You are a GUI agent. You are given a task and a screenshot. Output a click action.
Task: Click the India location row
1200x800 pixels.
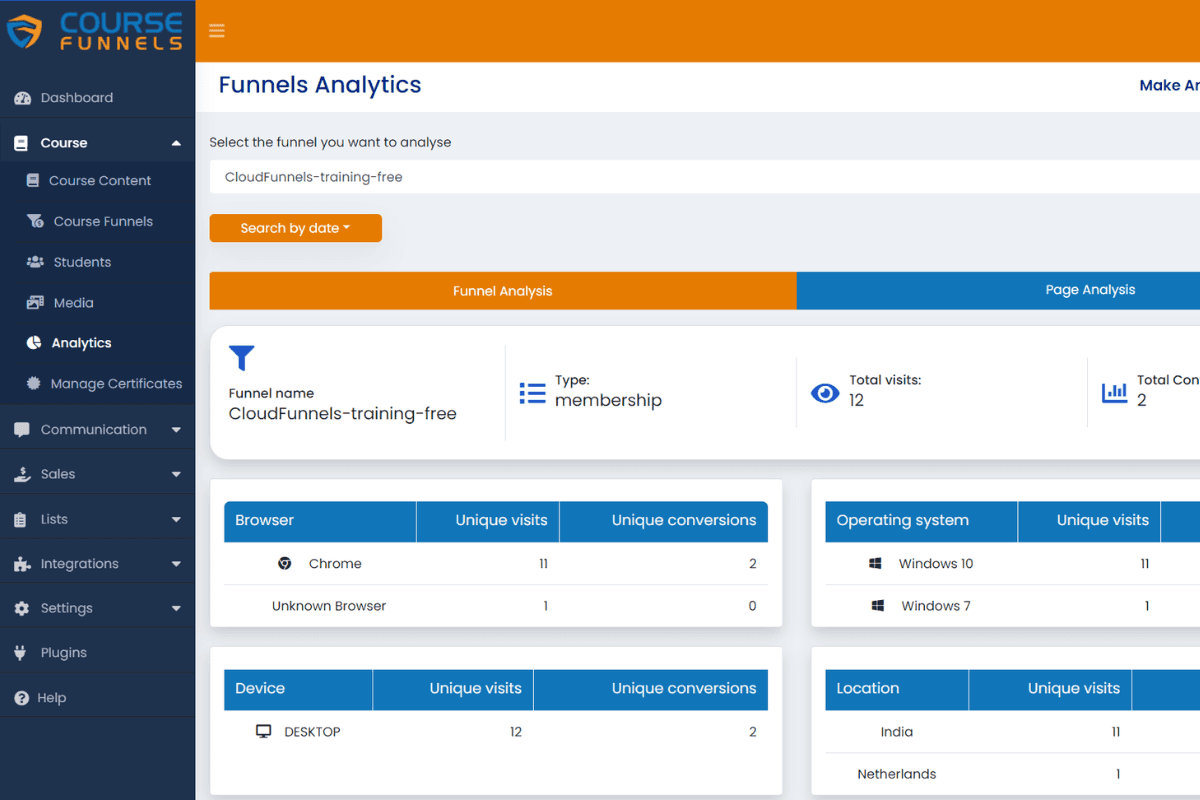coord(1012,732)
